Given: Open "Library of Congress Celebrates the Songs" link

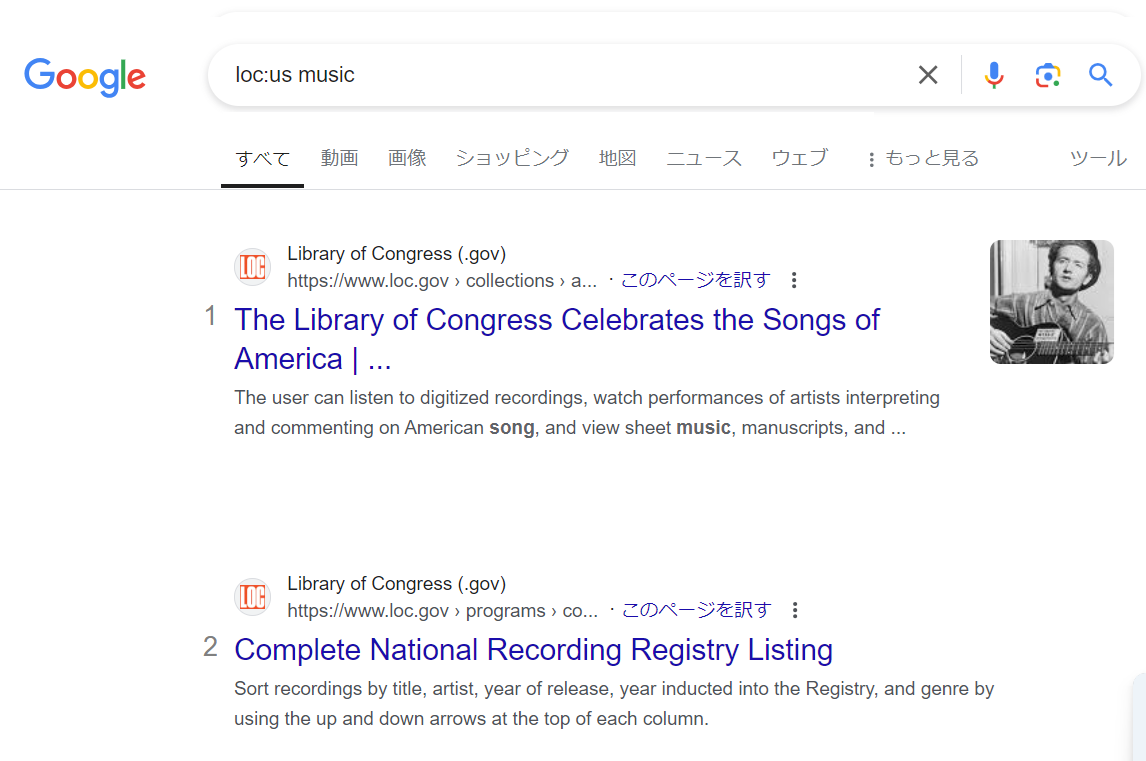Looking at the screenshot, I should (x=557, y=339).
